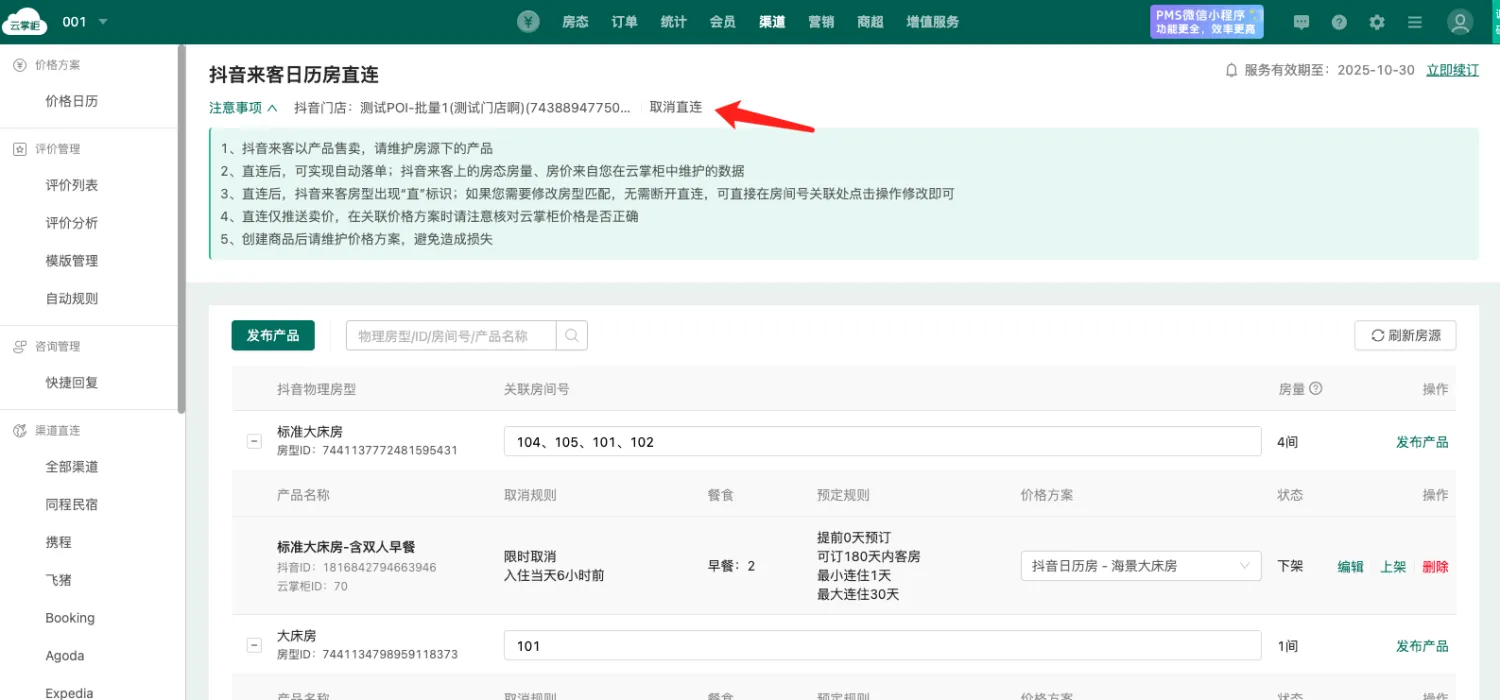Go to the 房态 menu
The width and height of the screenshot is (1500, 700).
(x=575, y=22)
